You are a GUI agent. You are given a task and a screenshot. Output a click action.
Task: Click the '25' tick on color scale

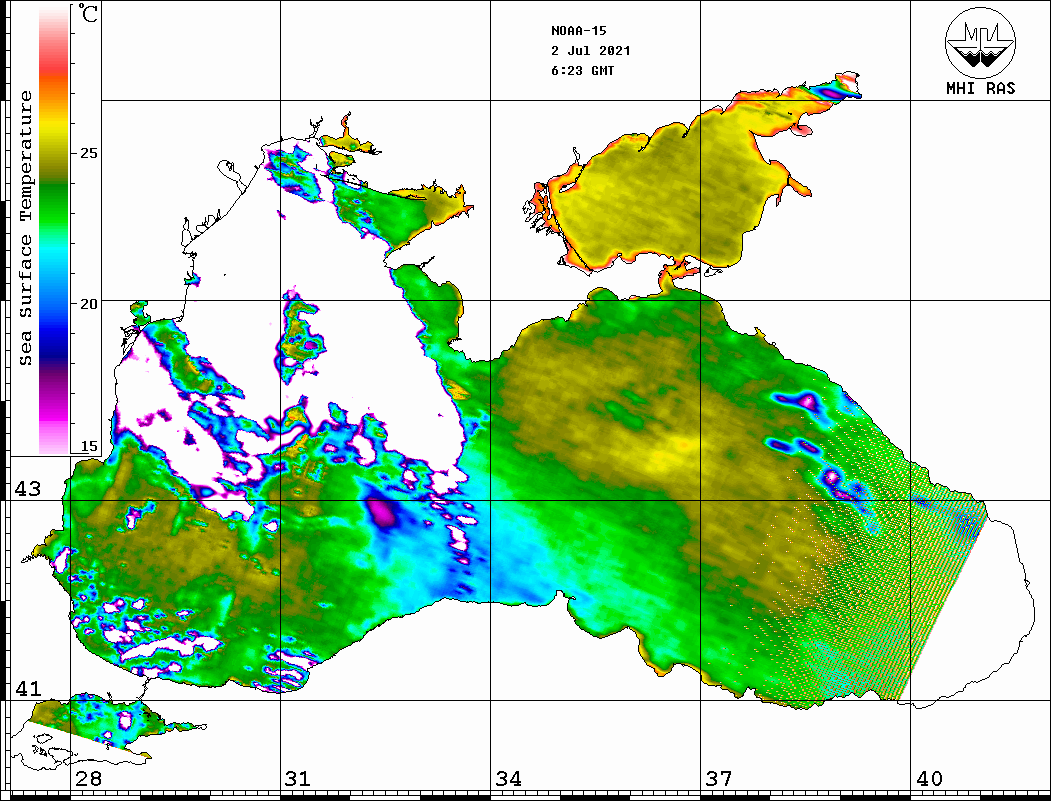(88, 153)
